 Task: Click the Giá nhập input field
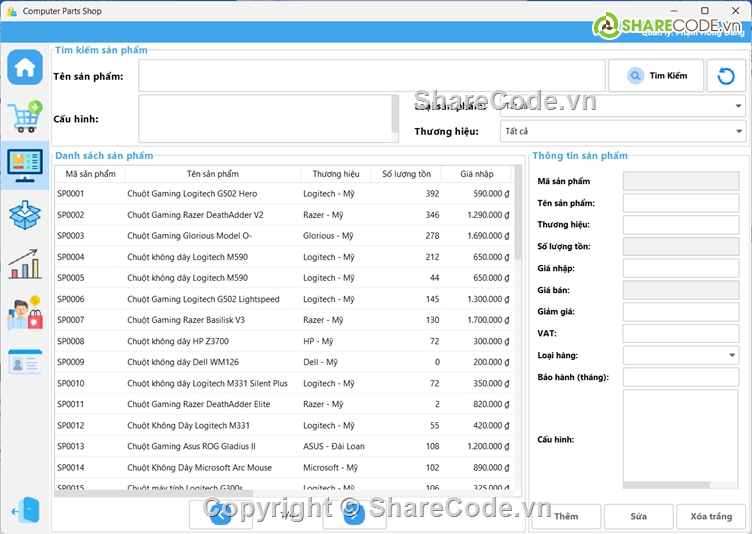pyautogui.click(x=681, y=268)
